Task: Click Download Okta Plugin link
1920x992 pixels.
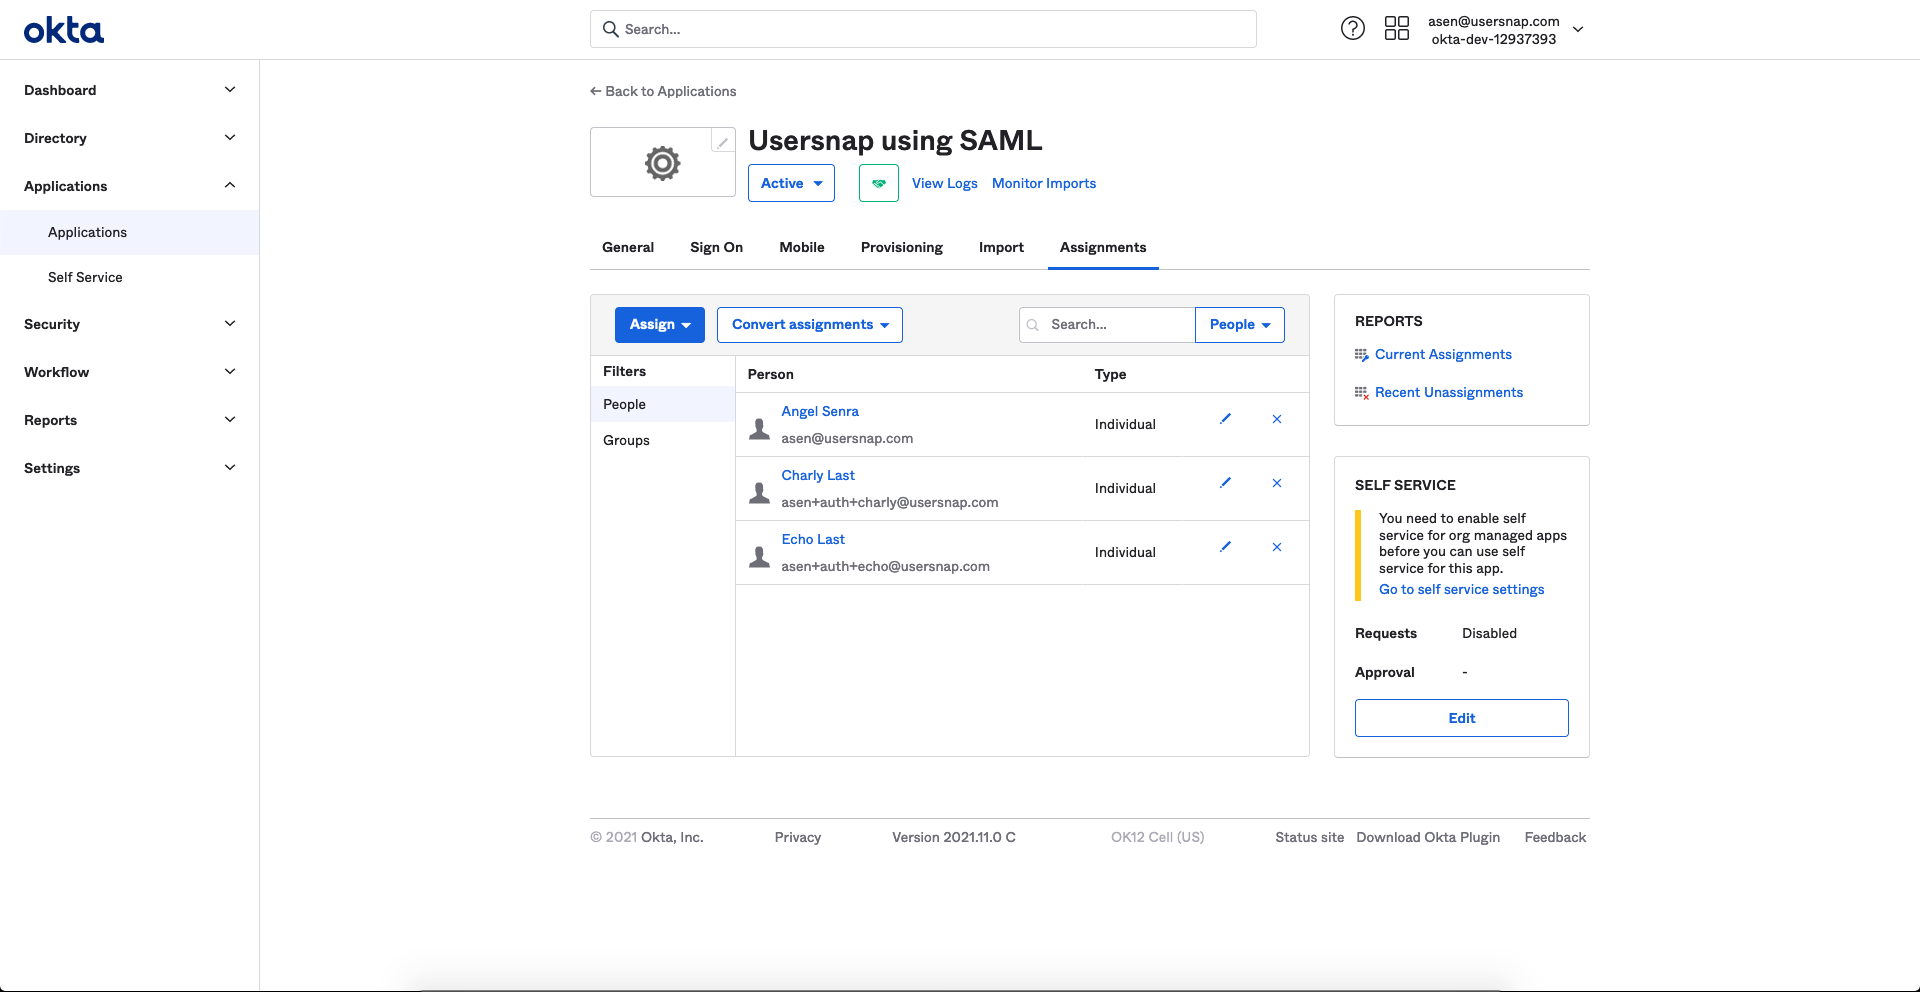Action: 1428,838
